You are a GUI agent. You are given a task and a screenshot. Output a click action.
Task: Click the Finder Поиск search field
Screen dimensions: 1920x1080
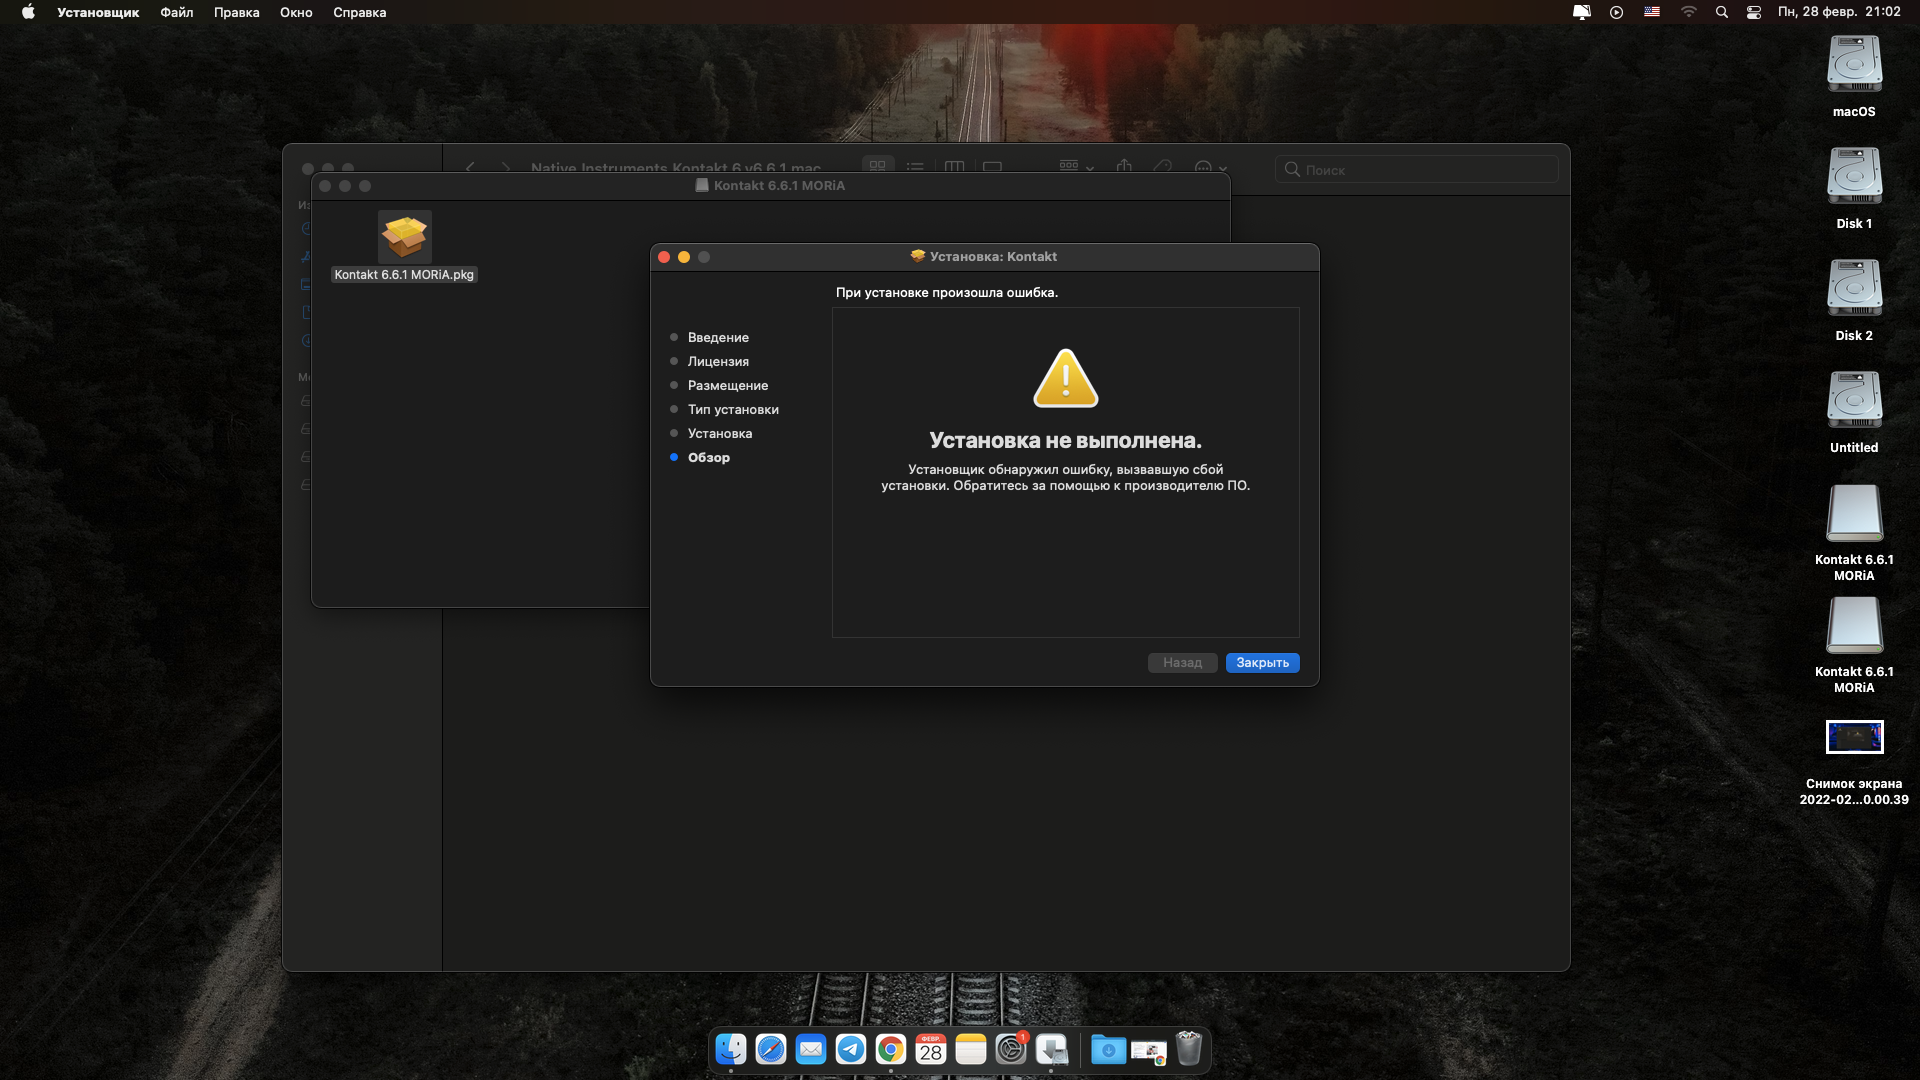[1420, 170]
